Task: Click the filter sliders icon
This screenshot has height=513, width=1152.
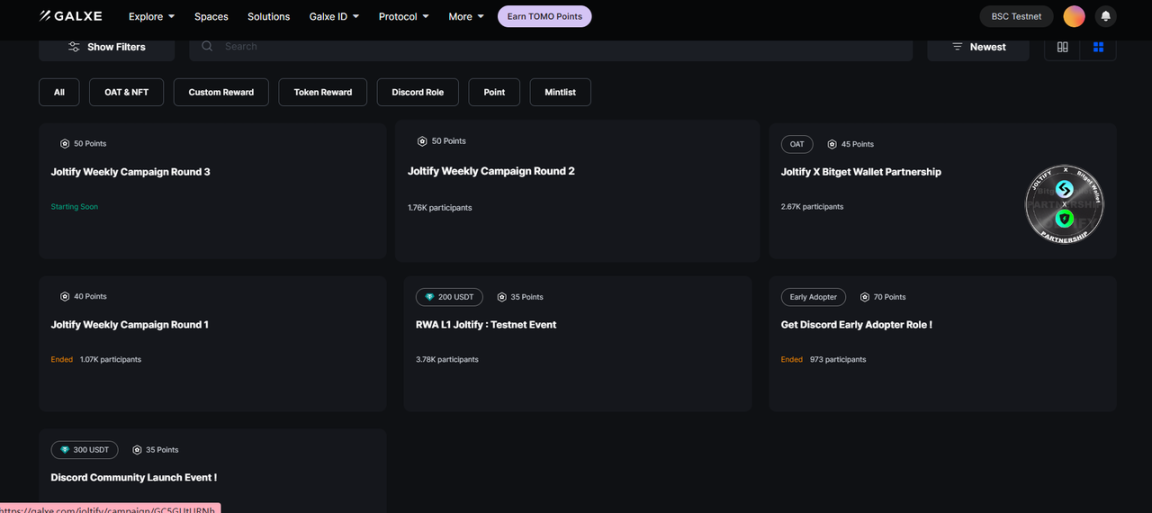Action: [74, 46]
